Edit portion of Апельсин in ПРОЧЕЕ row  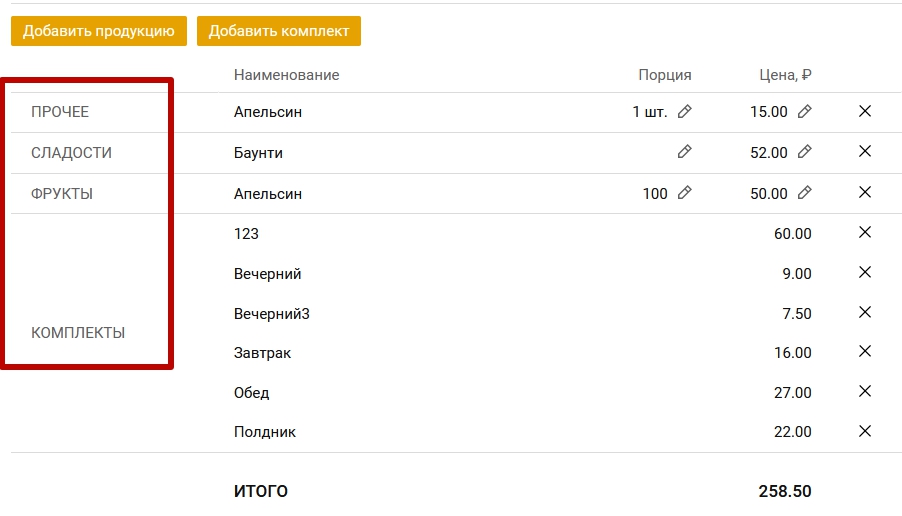coord(684,112)
